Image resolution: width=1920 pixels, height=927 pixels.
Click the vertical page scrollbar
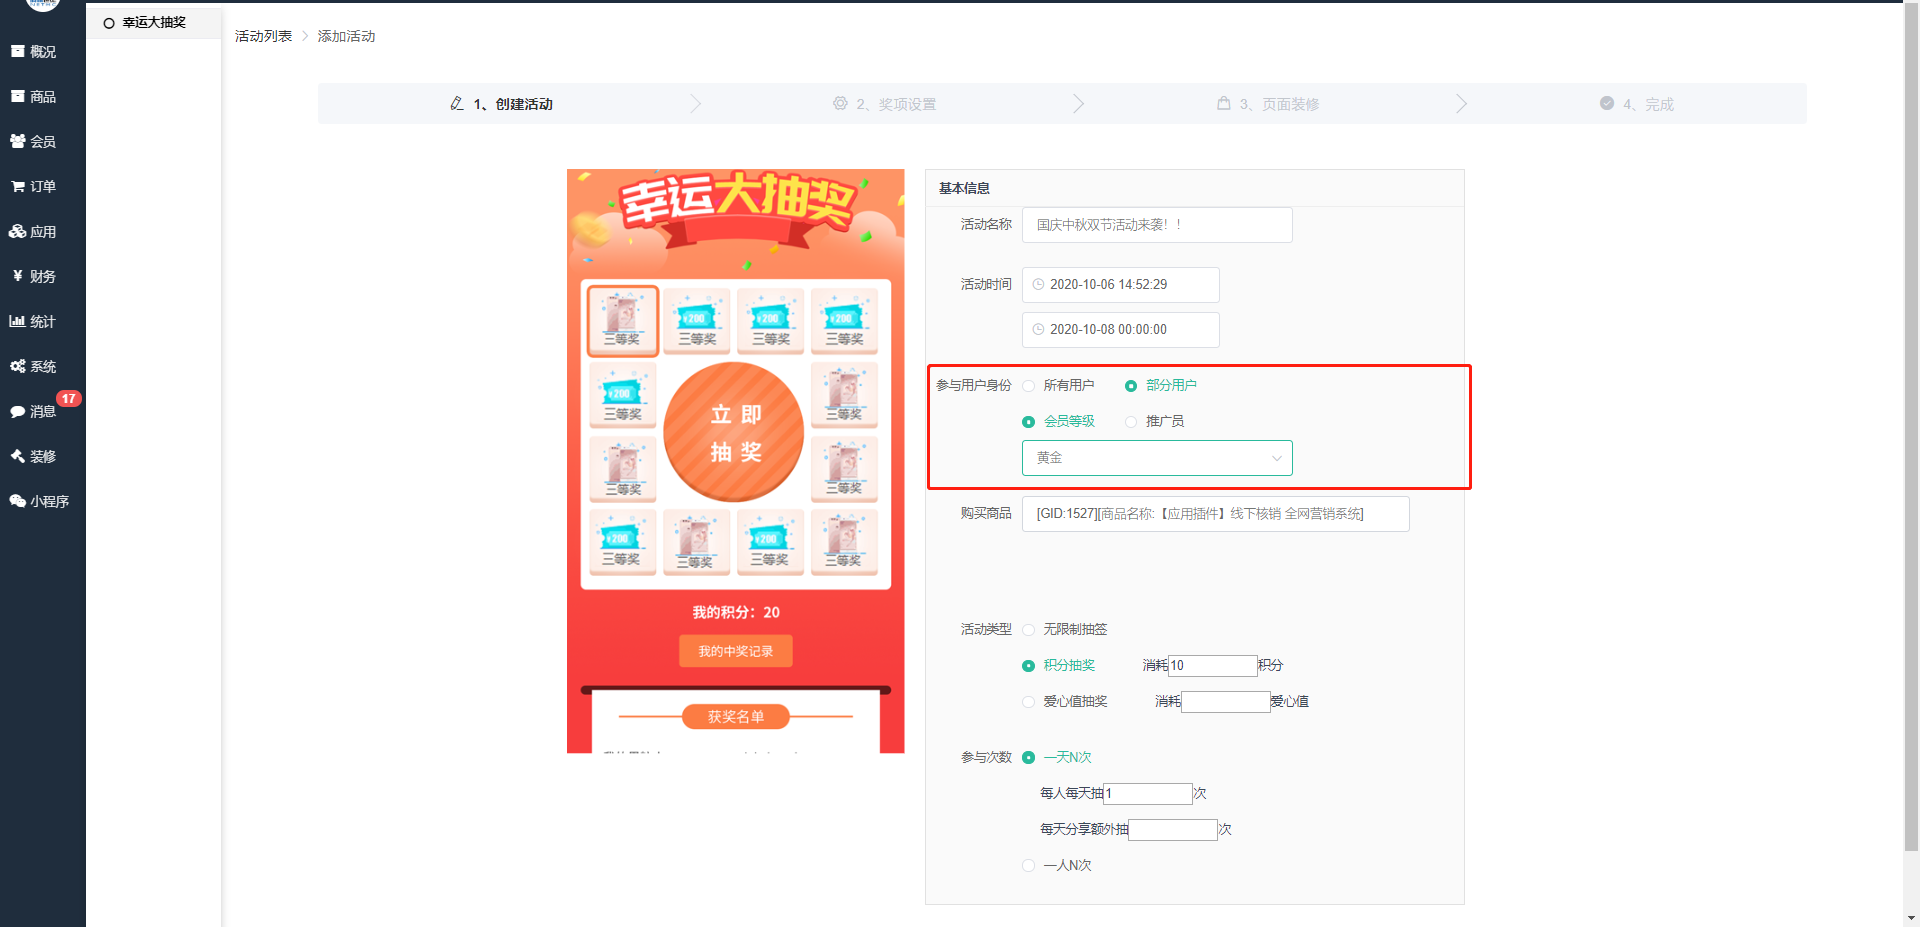[x=1911, y=400]
